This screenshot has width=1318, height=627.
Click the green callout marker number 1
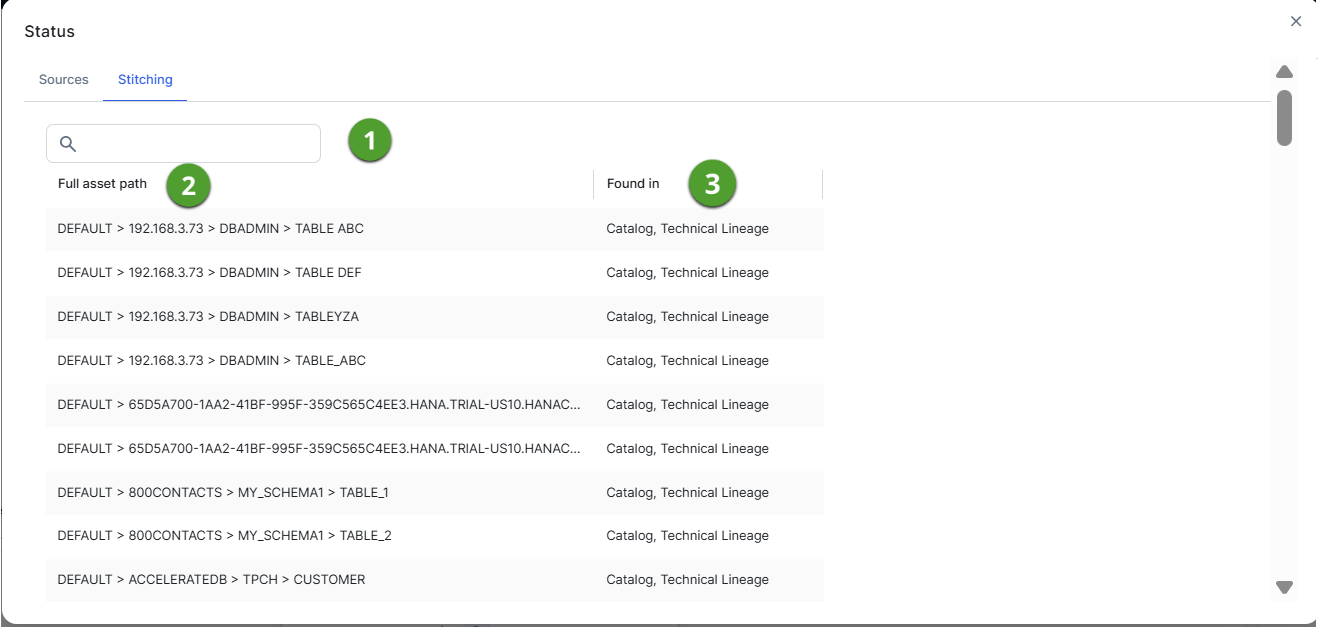[370, 142]
